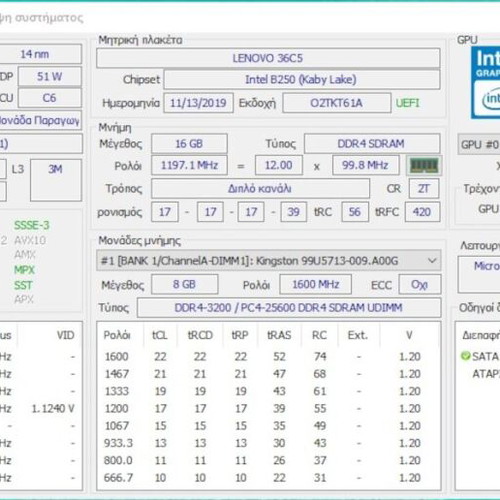Click the 56 tRC timing field
The image size is (500, 500).
tap(355, 212)
